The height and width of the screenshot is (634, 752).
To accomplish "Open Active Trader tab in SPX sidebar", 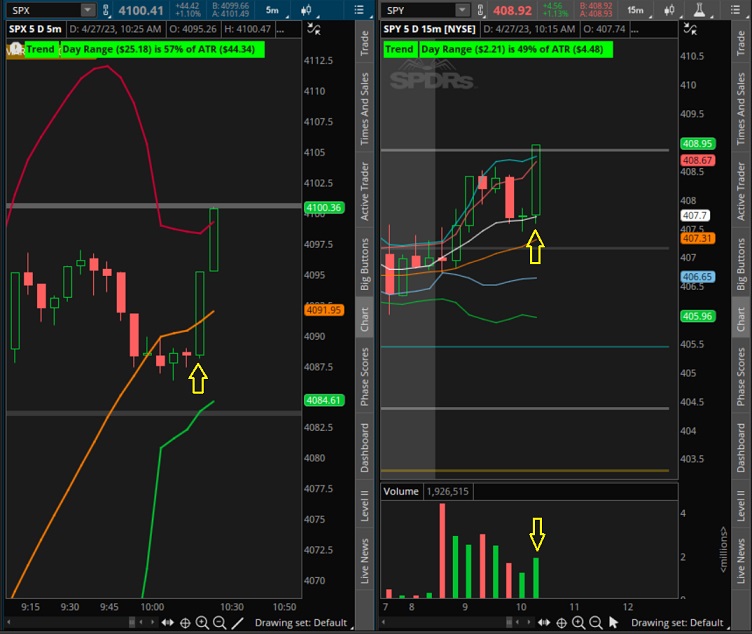I will [364, 191].
